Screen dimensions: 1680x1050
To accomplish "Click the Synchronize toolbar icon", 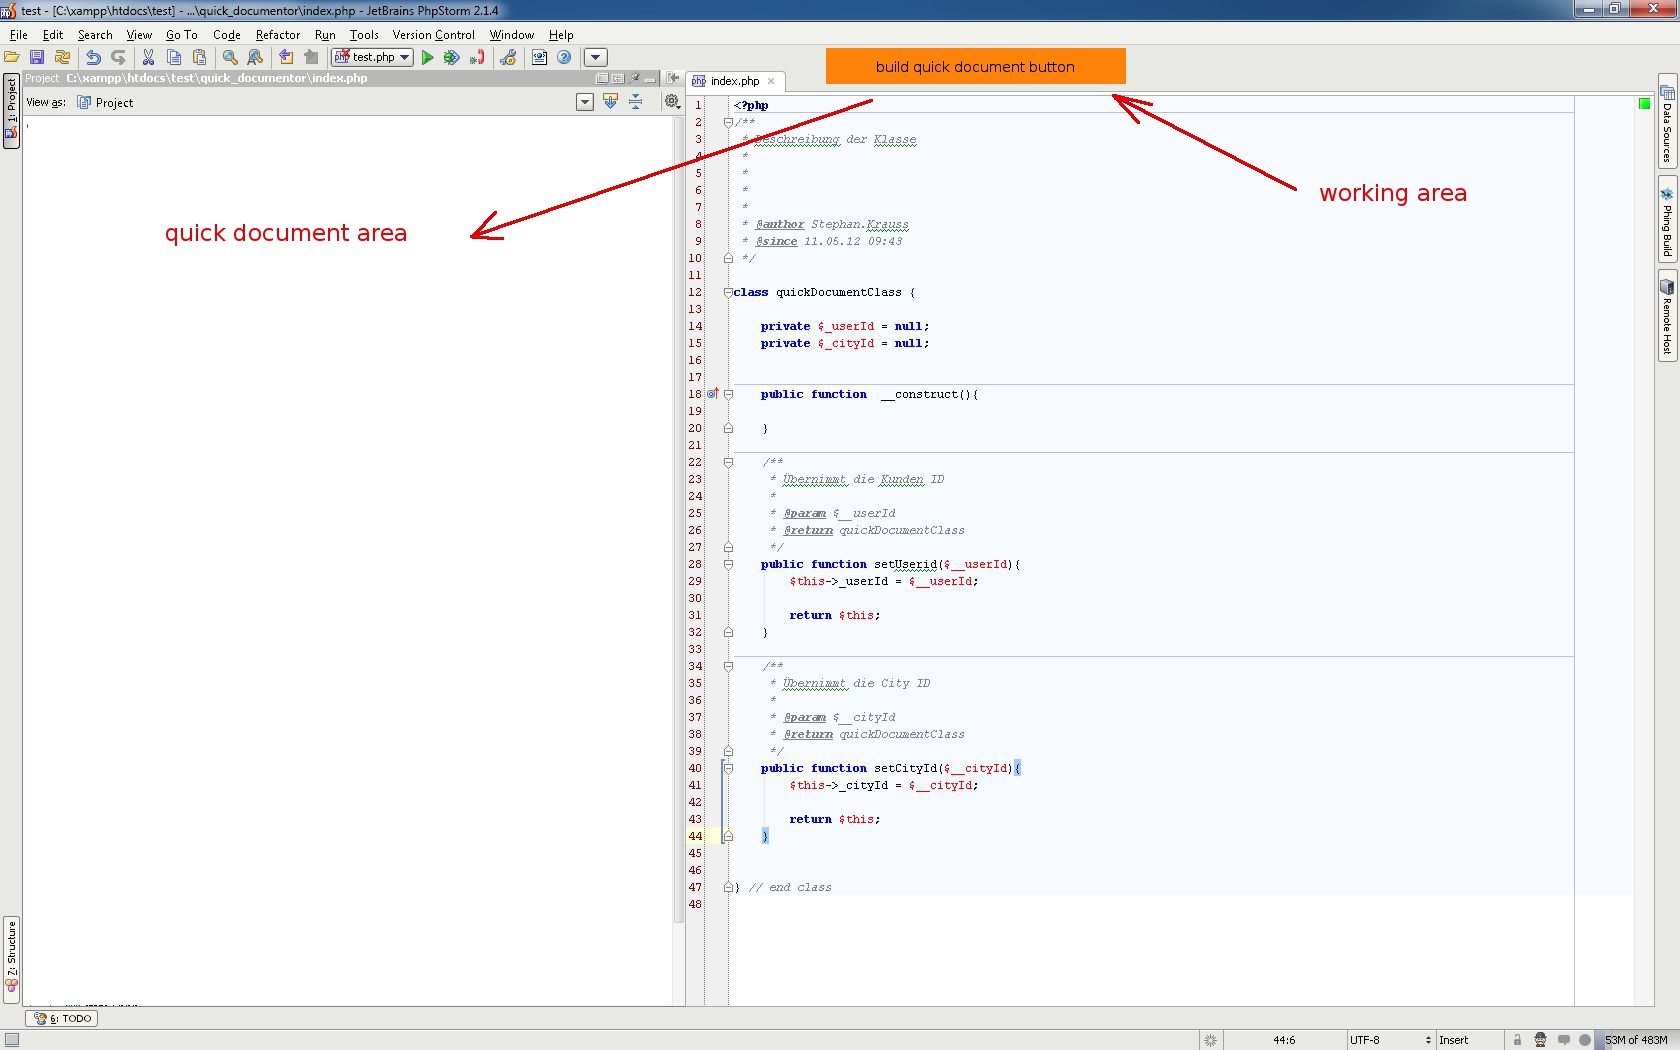I will (x=62, y=58).
